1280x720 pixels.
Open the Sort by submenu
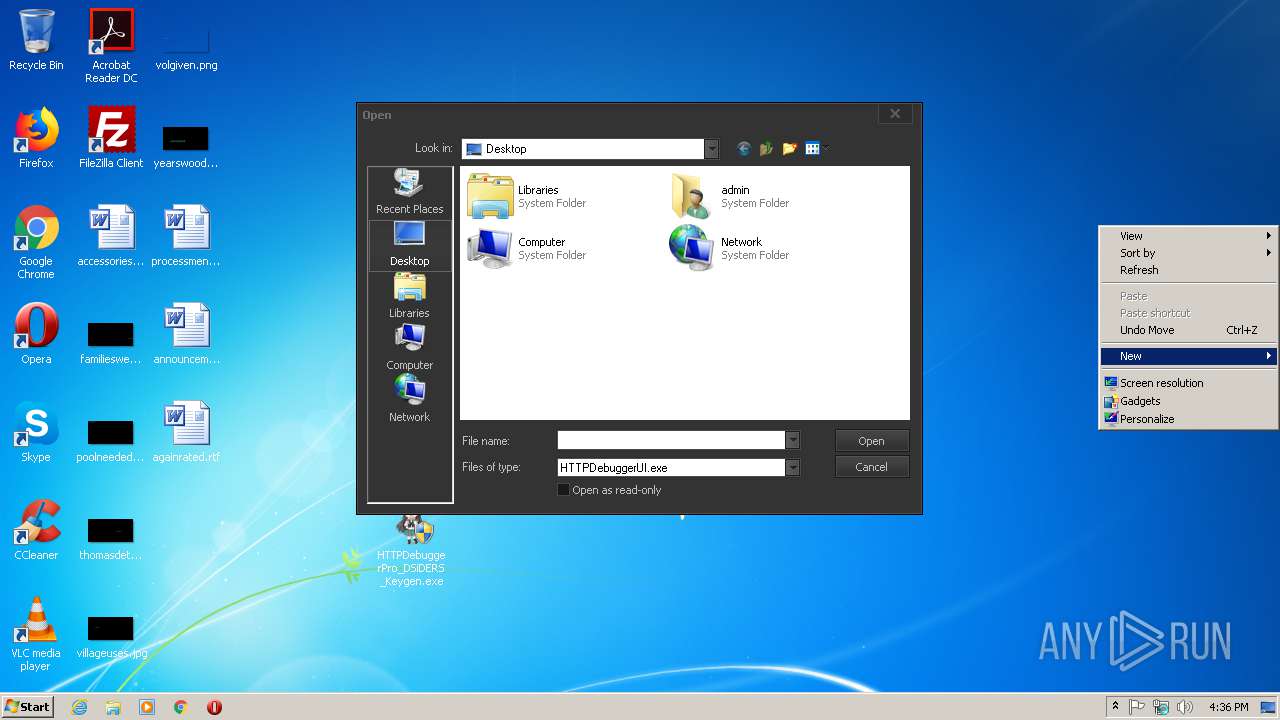coord(1188,253)
